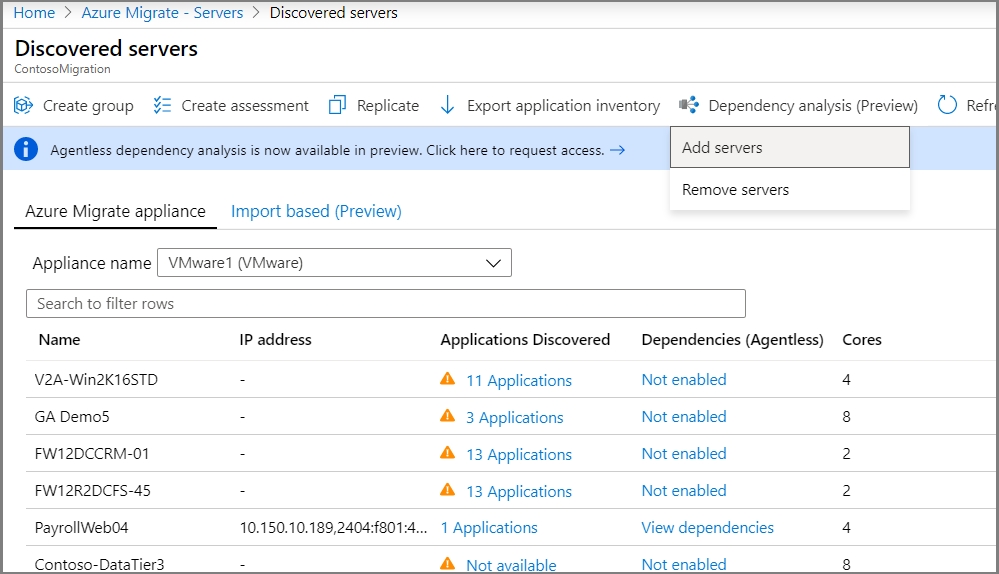Click the Create assessment checklist icon
This screenshot has height=574, width=999.
click(163, 105)
